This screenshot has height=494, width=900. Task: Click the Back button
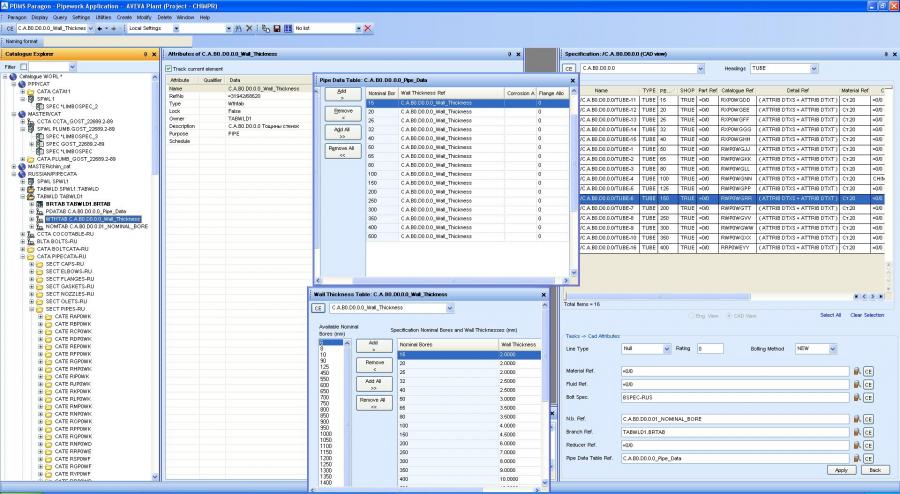875,470
